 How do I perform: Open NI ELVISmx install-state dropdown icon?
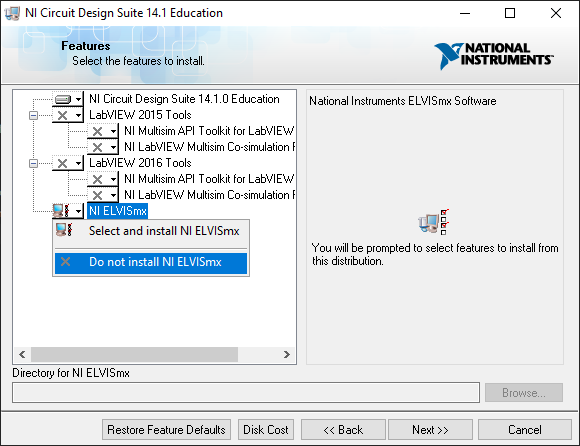click(x=68, y=211)
